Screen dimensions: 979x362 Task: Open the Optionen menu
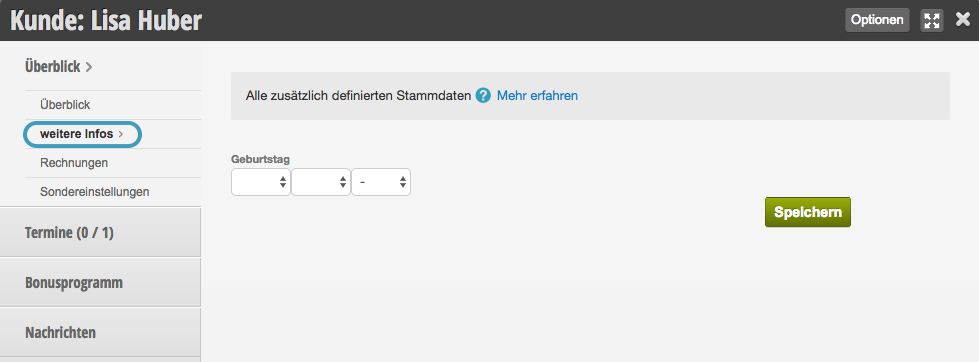[x=877, y=20]
